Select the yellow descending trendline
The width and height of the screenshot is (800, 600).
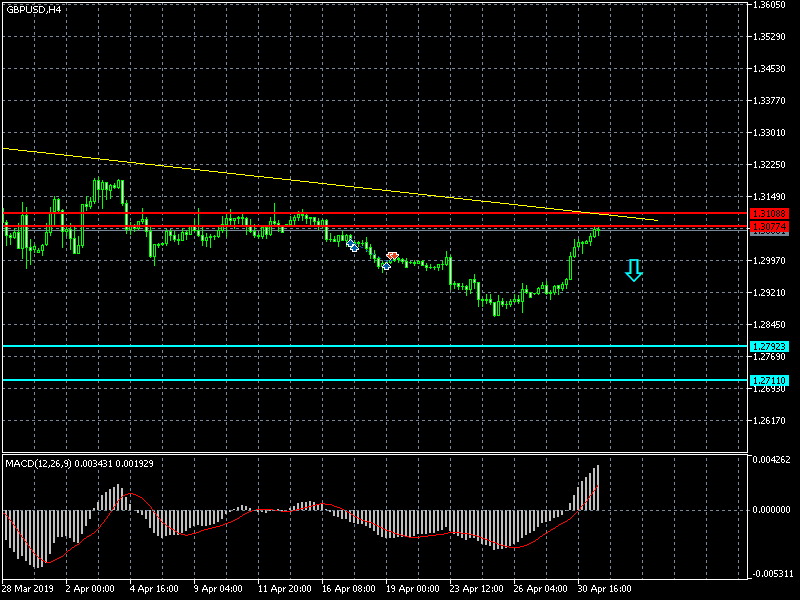[x=300, y=181]
